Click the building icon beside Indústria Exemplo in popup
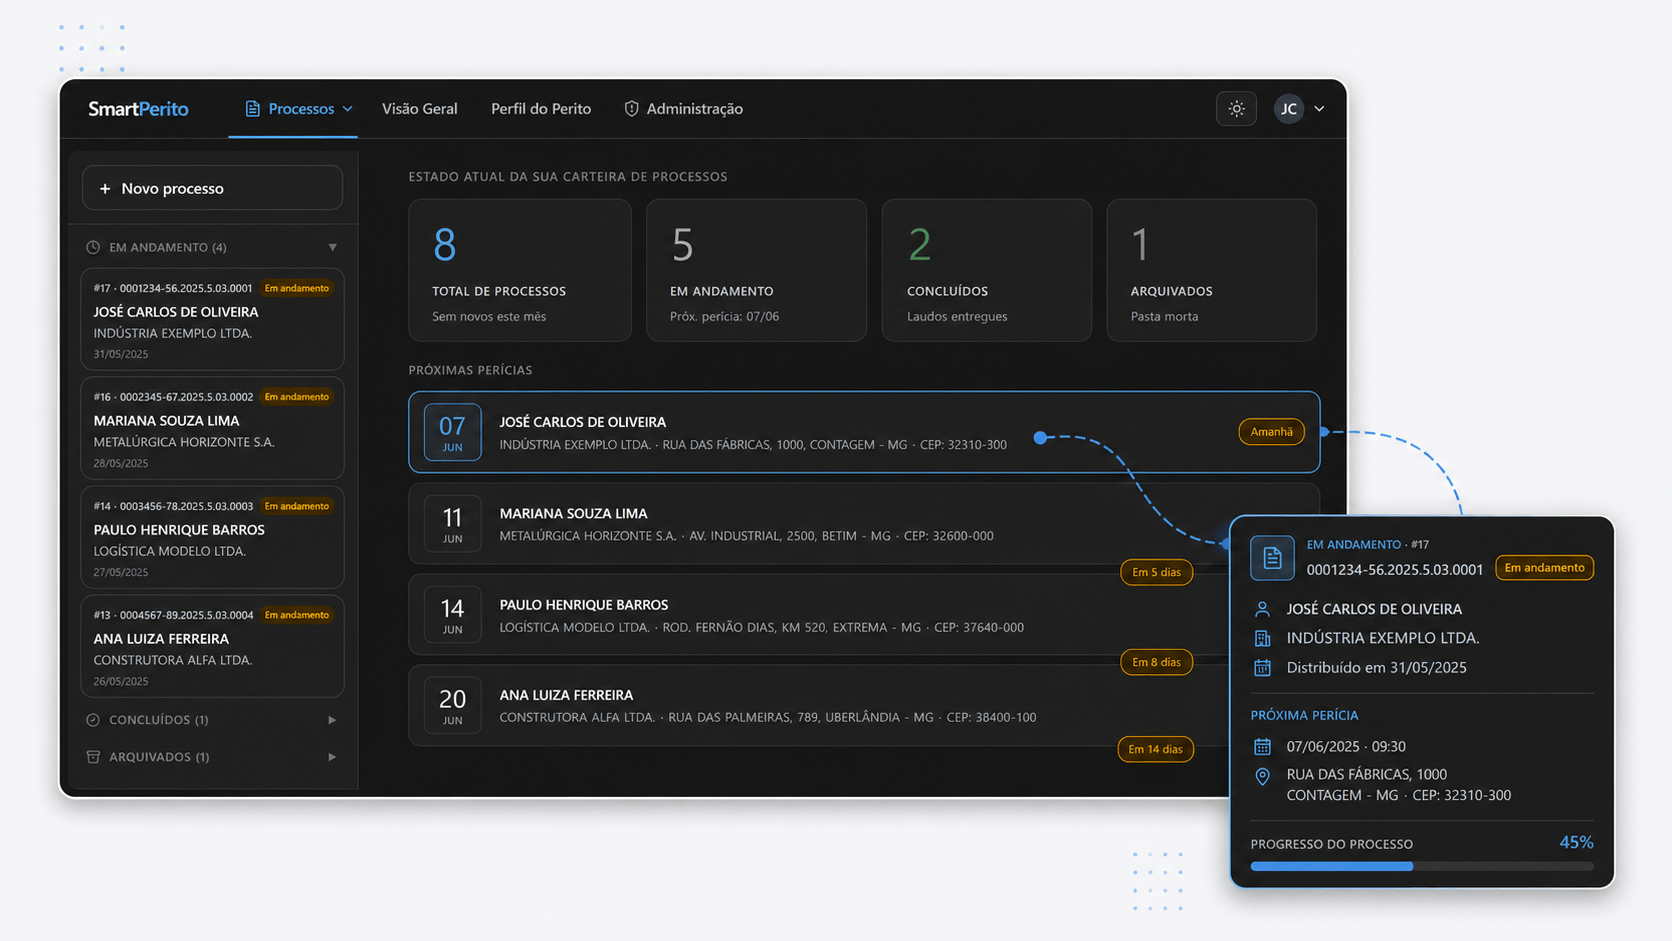Image resolution: width=1672 pixels, height=941 pixels. [1262, 638]
